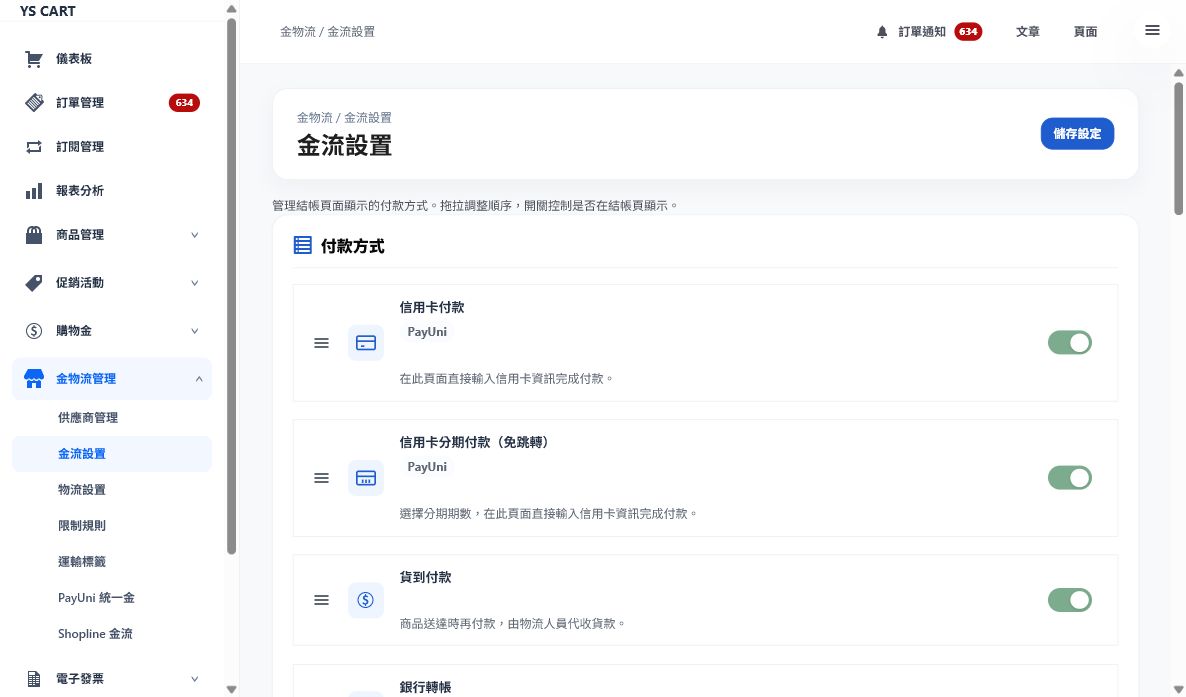This screenshot has height=697, width=1186.
Task: Click the installment card icon for 信用卡分期付款
Action: [x=366, y=478]
